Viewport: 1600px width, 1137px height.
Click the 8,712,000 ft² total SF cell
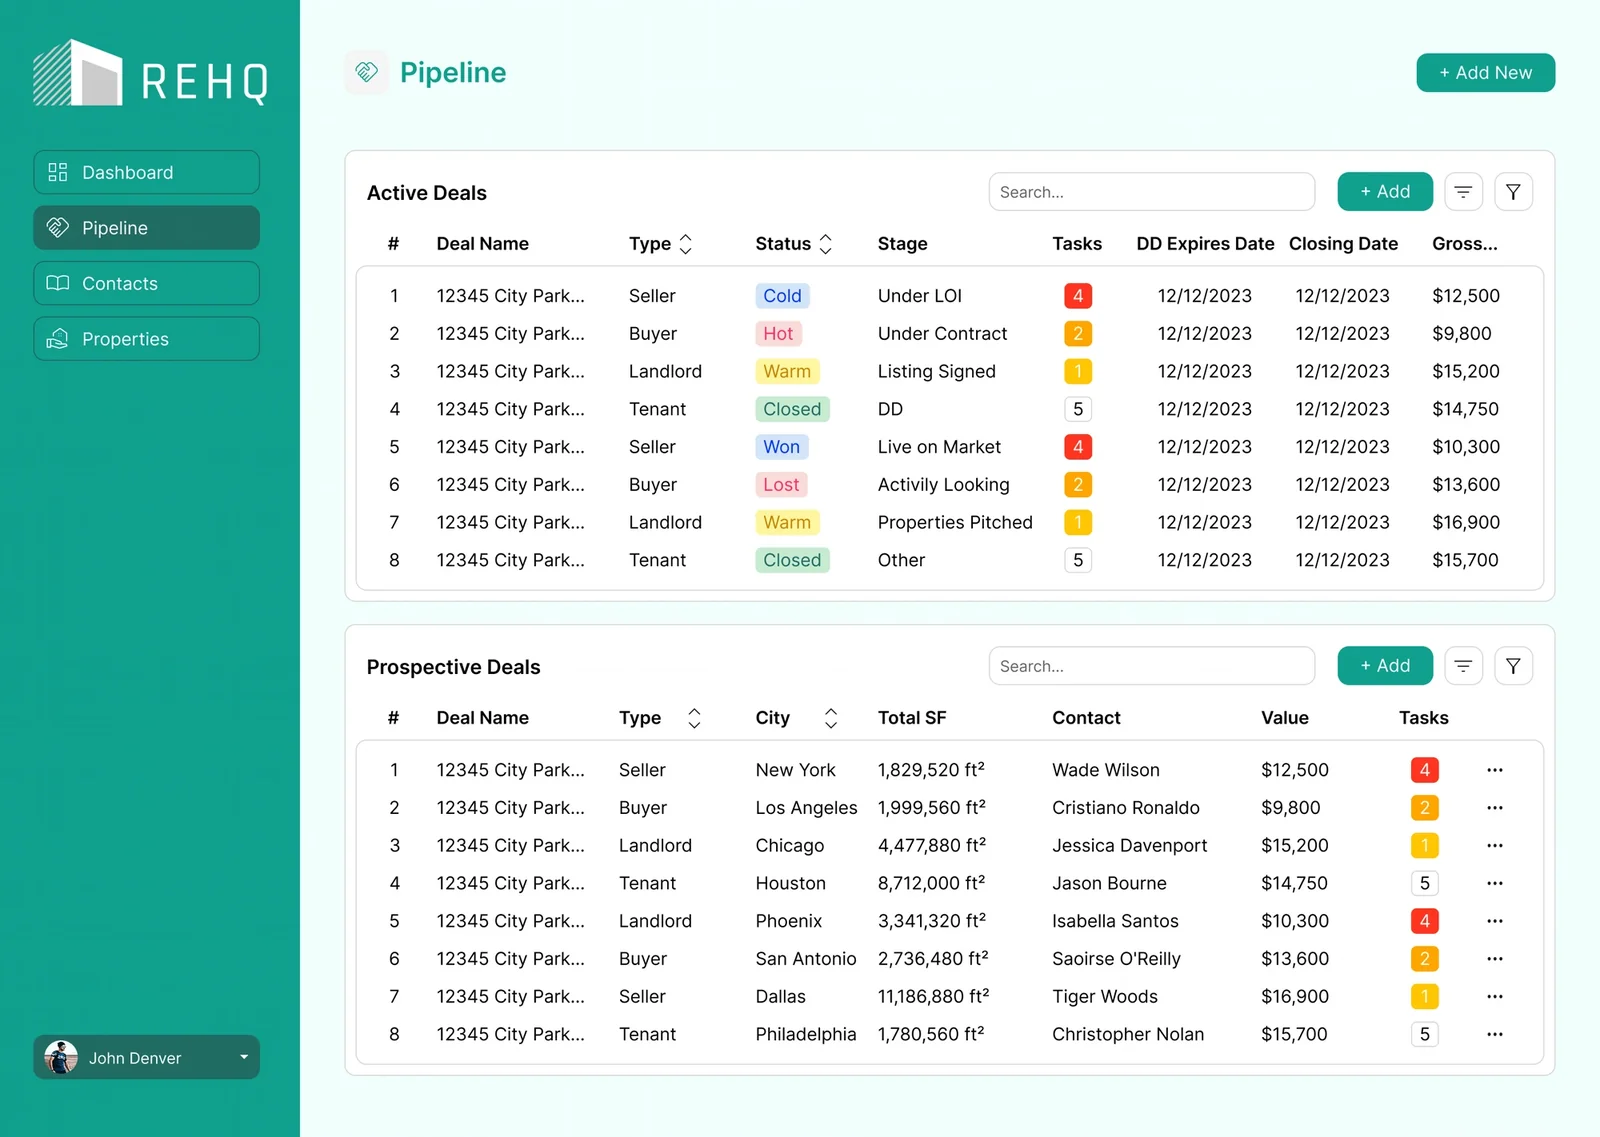click(x=931, y=884)
